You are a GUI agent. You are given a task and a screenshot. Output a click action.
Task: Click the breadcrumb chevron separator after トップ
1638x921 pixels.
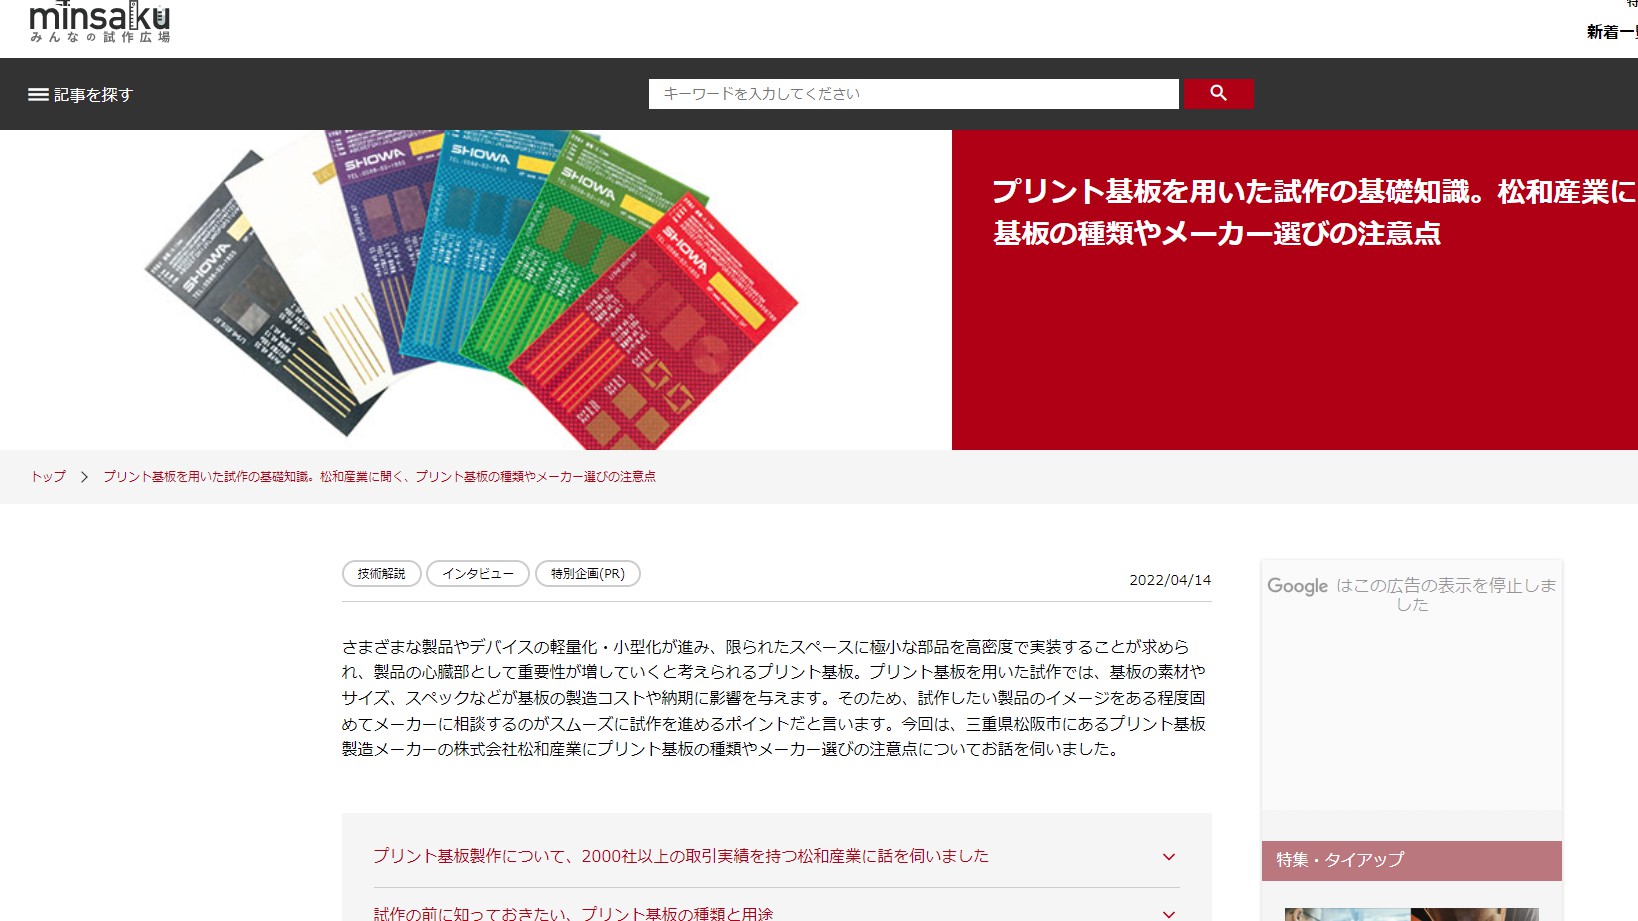tap(84, 476)
